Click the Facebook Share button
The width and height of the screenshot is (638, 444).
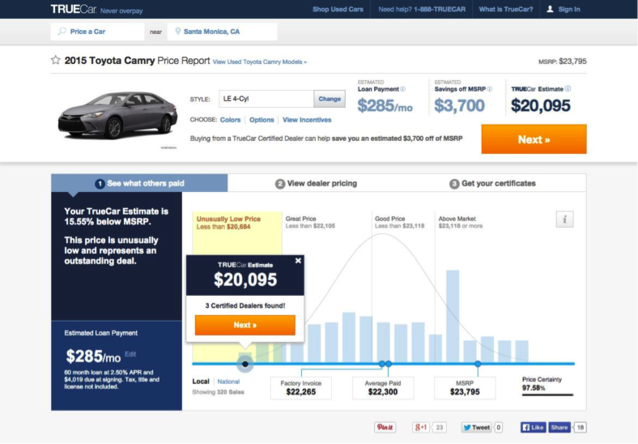click(559, 427)
